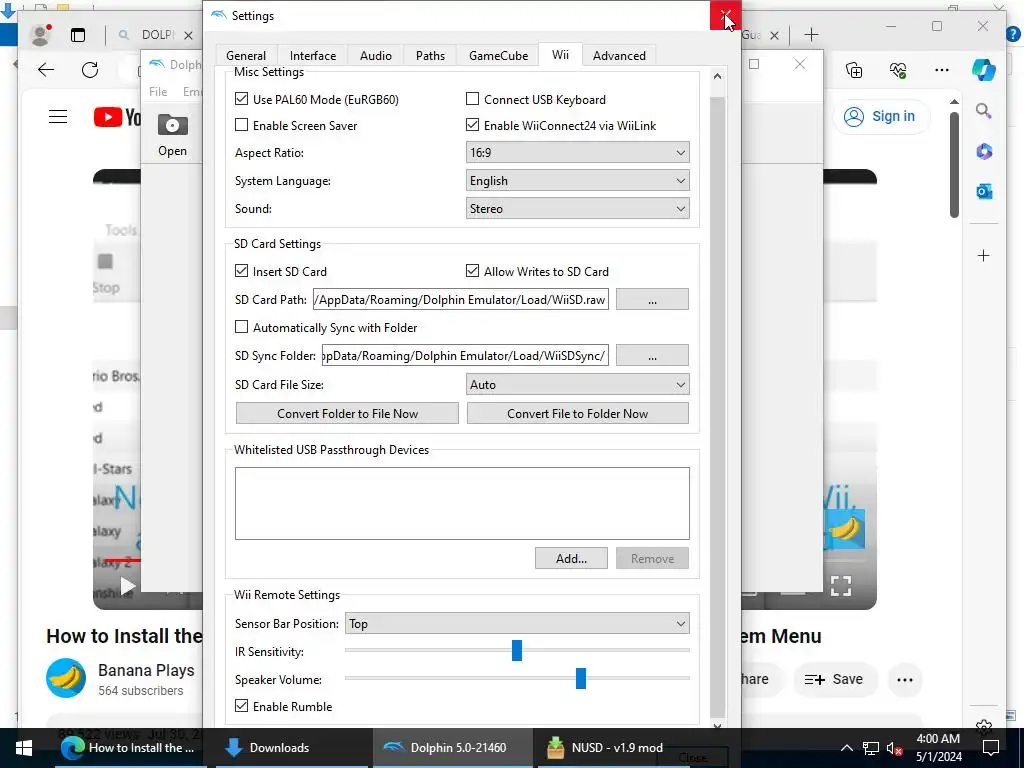Save the video to playlist
Screen dimensions: 1024x768
click(834, 680)
